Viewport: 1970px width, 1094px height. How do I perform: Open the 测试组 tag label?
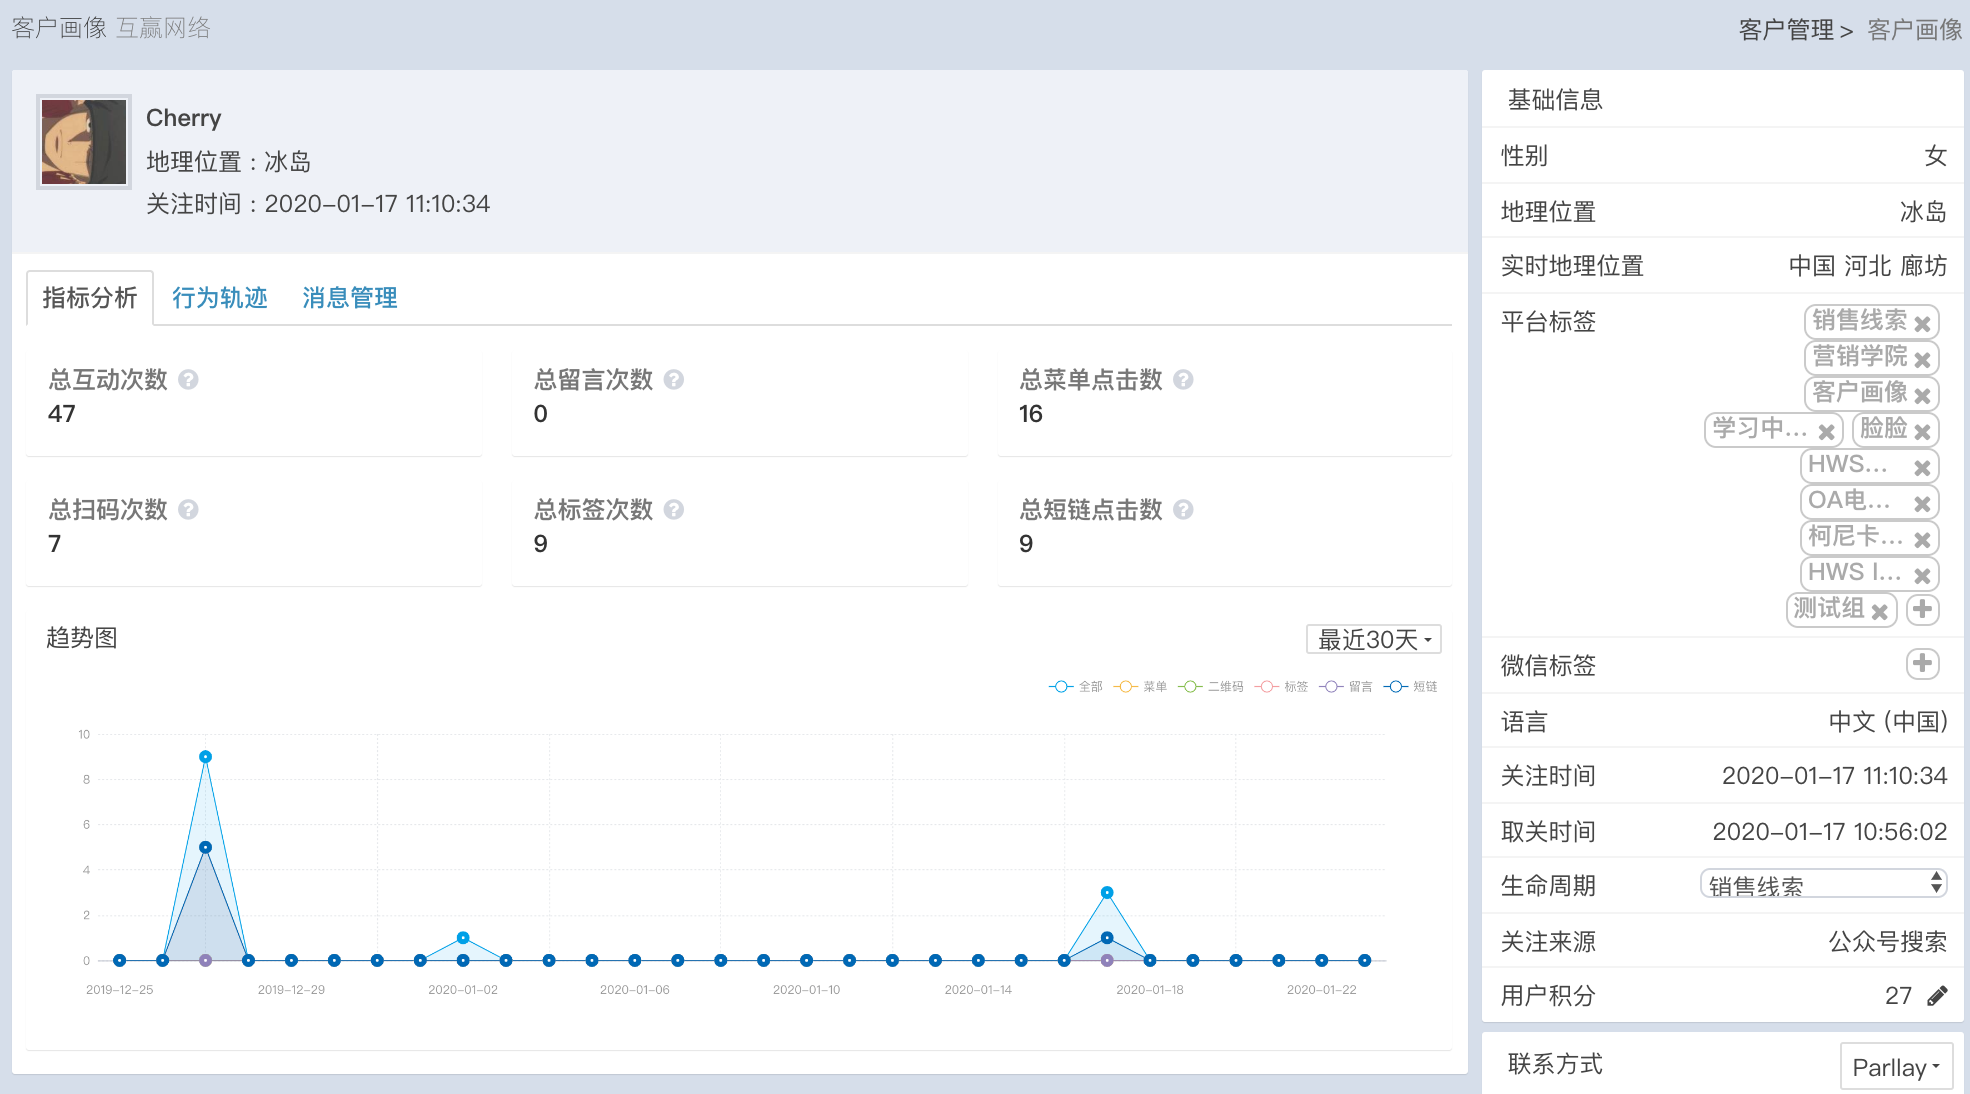(1828, 608)
